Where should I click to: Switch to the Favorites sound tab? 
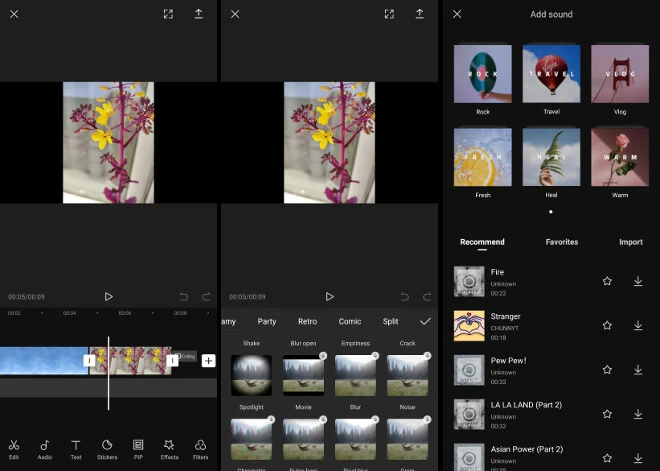click(x=561, y=242)
